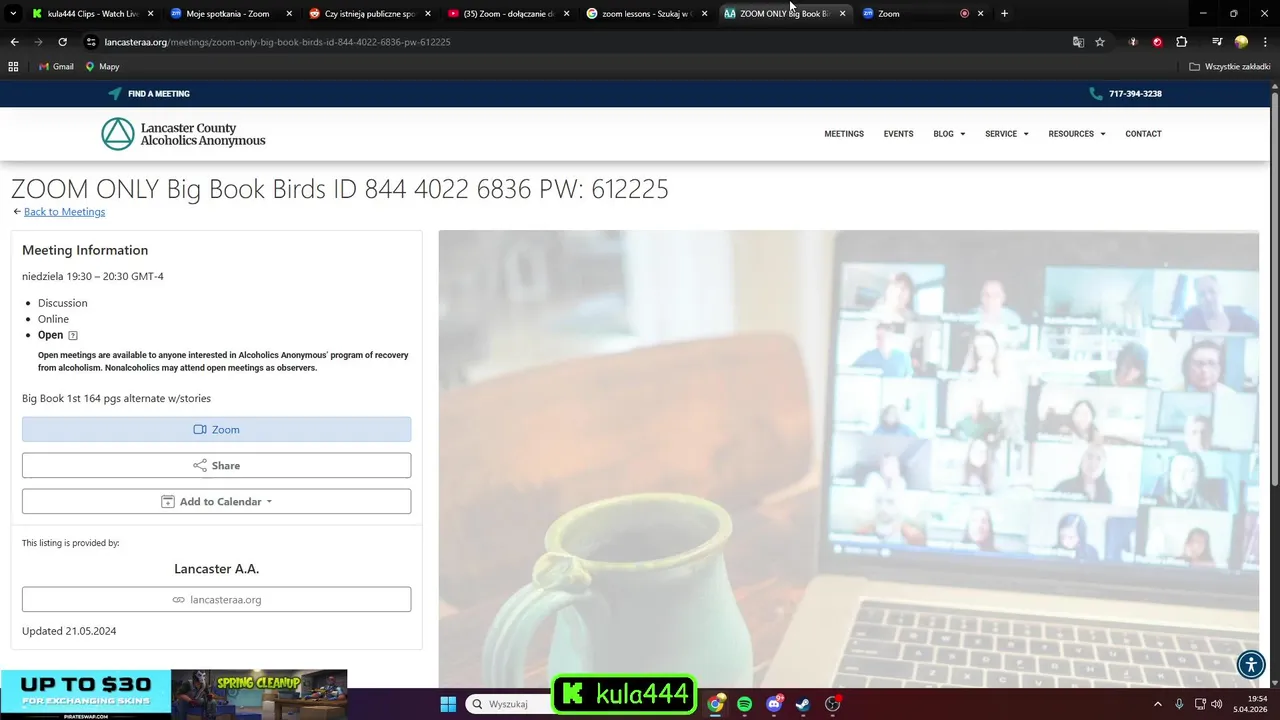
Task: Call 717-394-3238 phone link
Action: point(1135,93)
